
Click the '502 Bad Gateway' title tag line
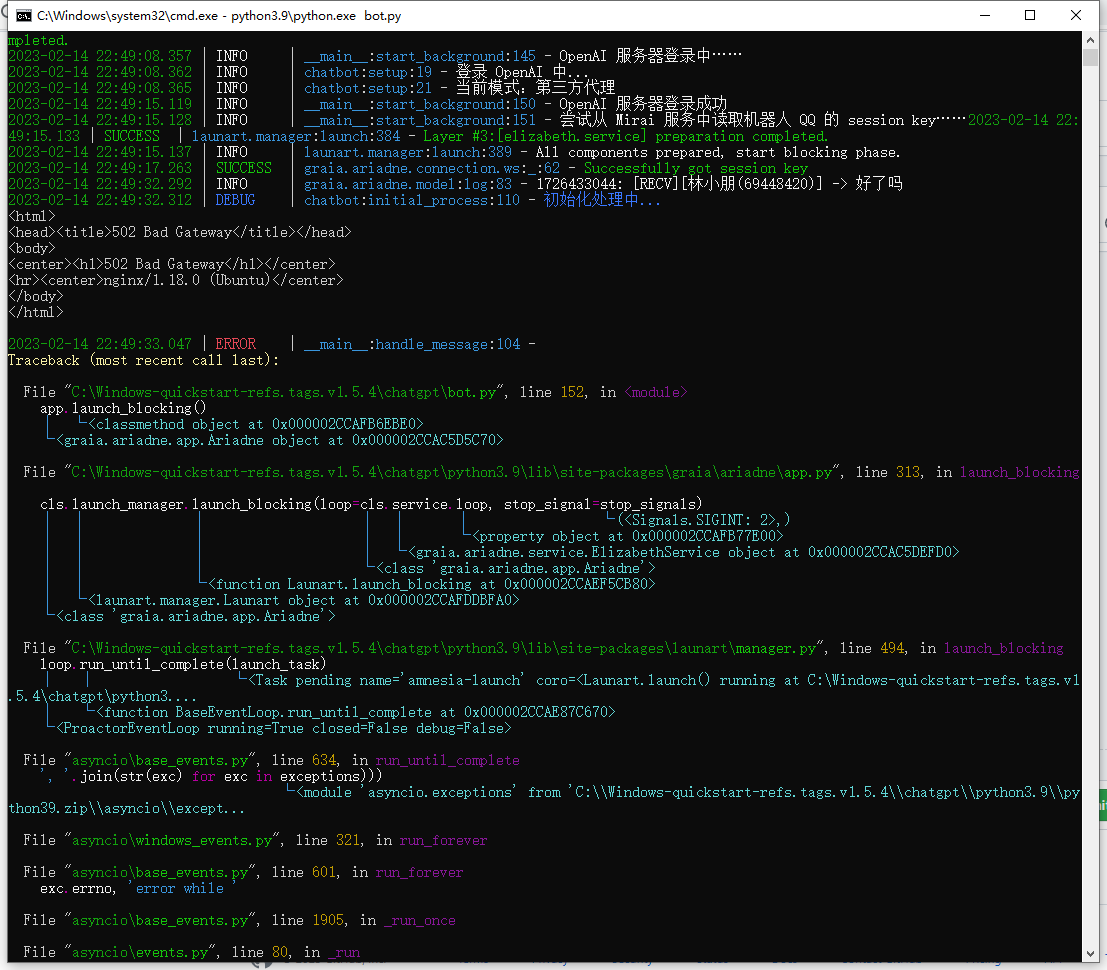tap(179, 232)
